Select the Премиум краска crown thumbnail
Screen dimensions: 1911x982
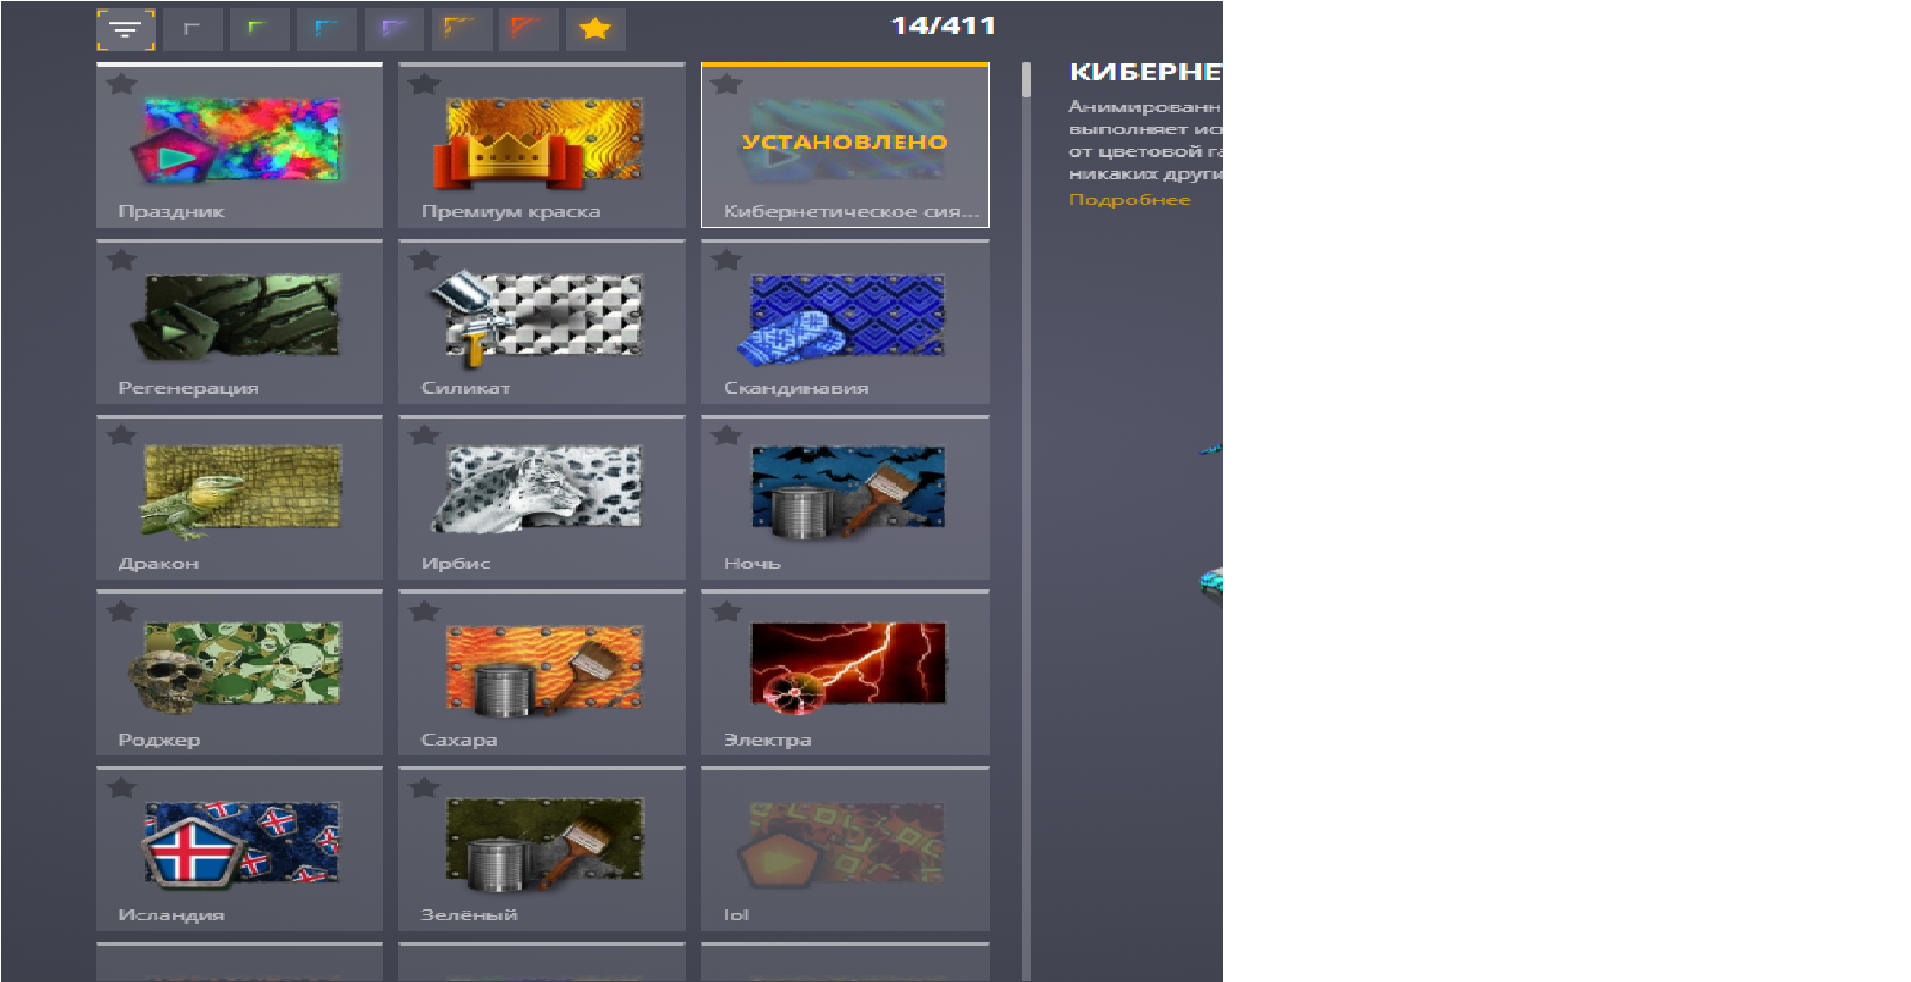[539, 142]
